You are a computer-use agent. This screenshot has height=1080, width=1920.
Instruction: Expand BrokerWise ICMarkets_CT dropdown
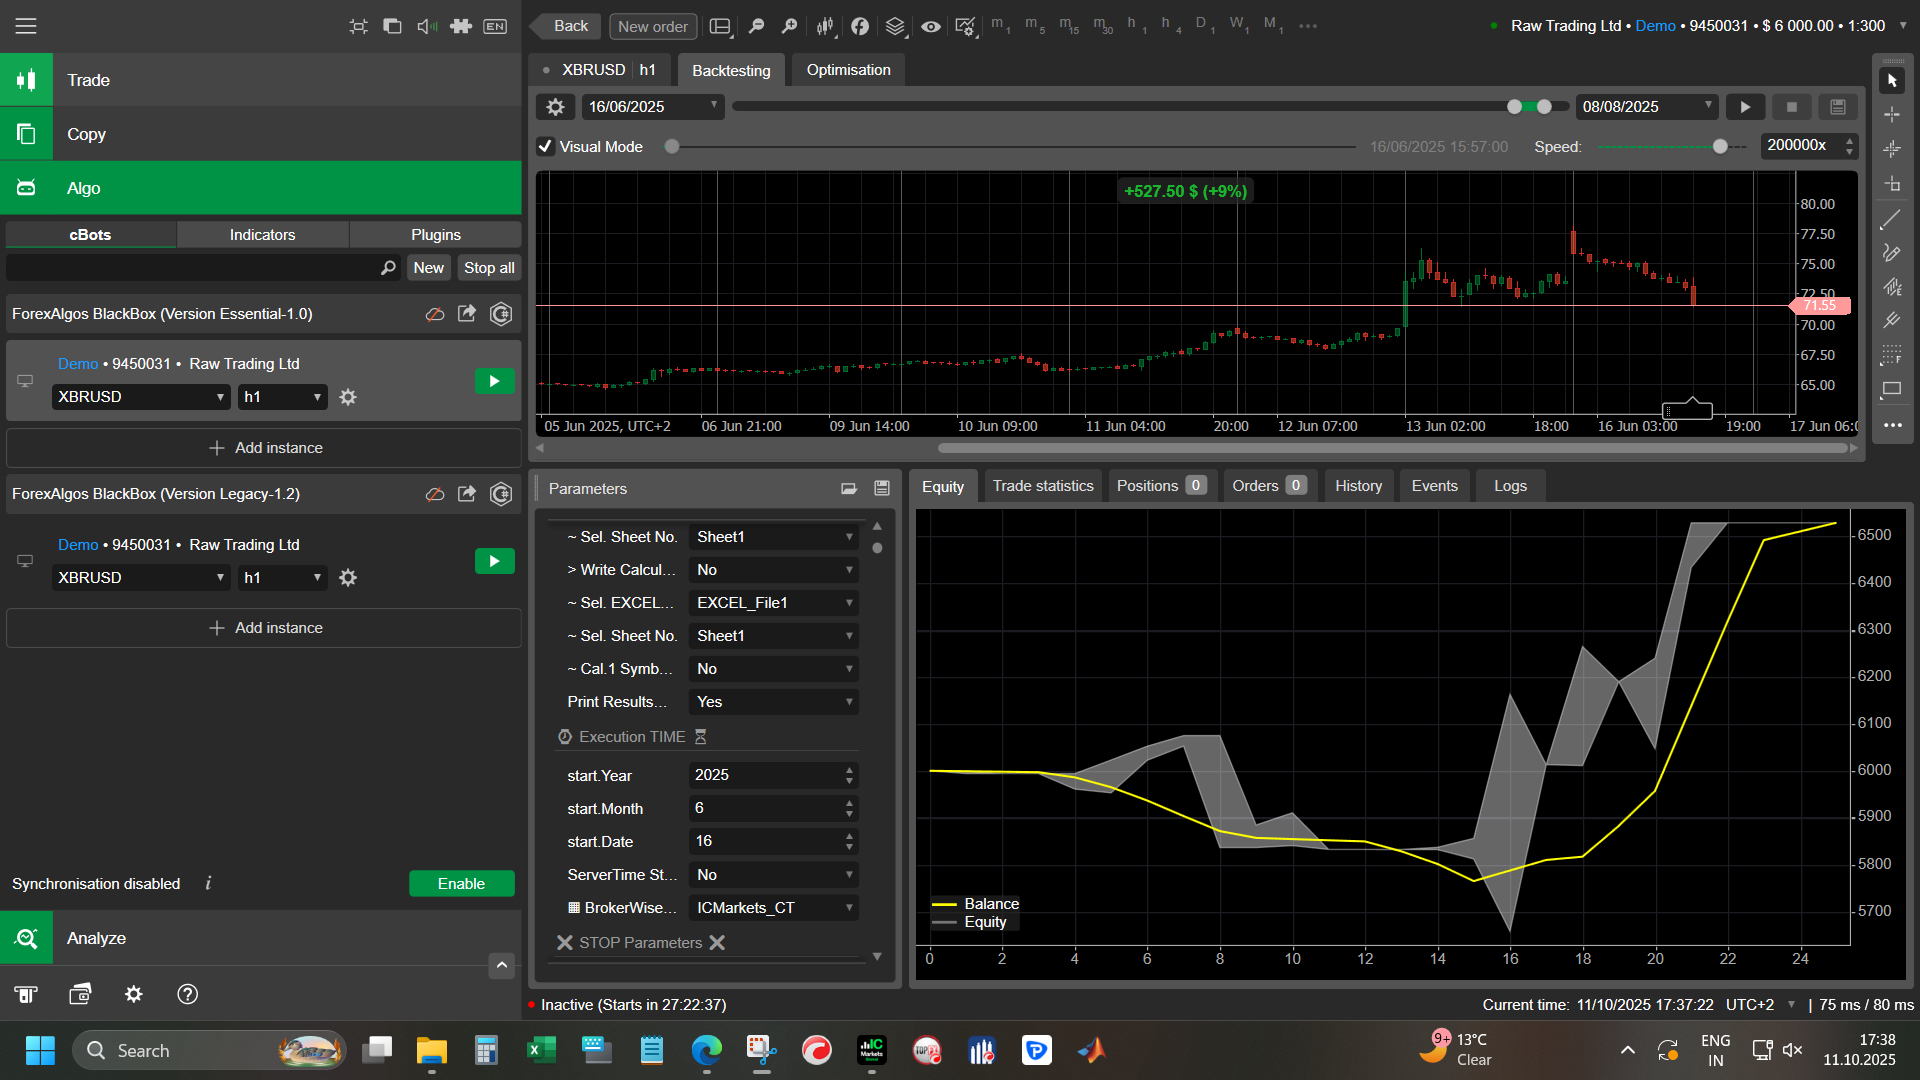tap(773, 908)
